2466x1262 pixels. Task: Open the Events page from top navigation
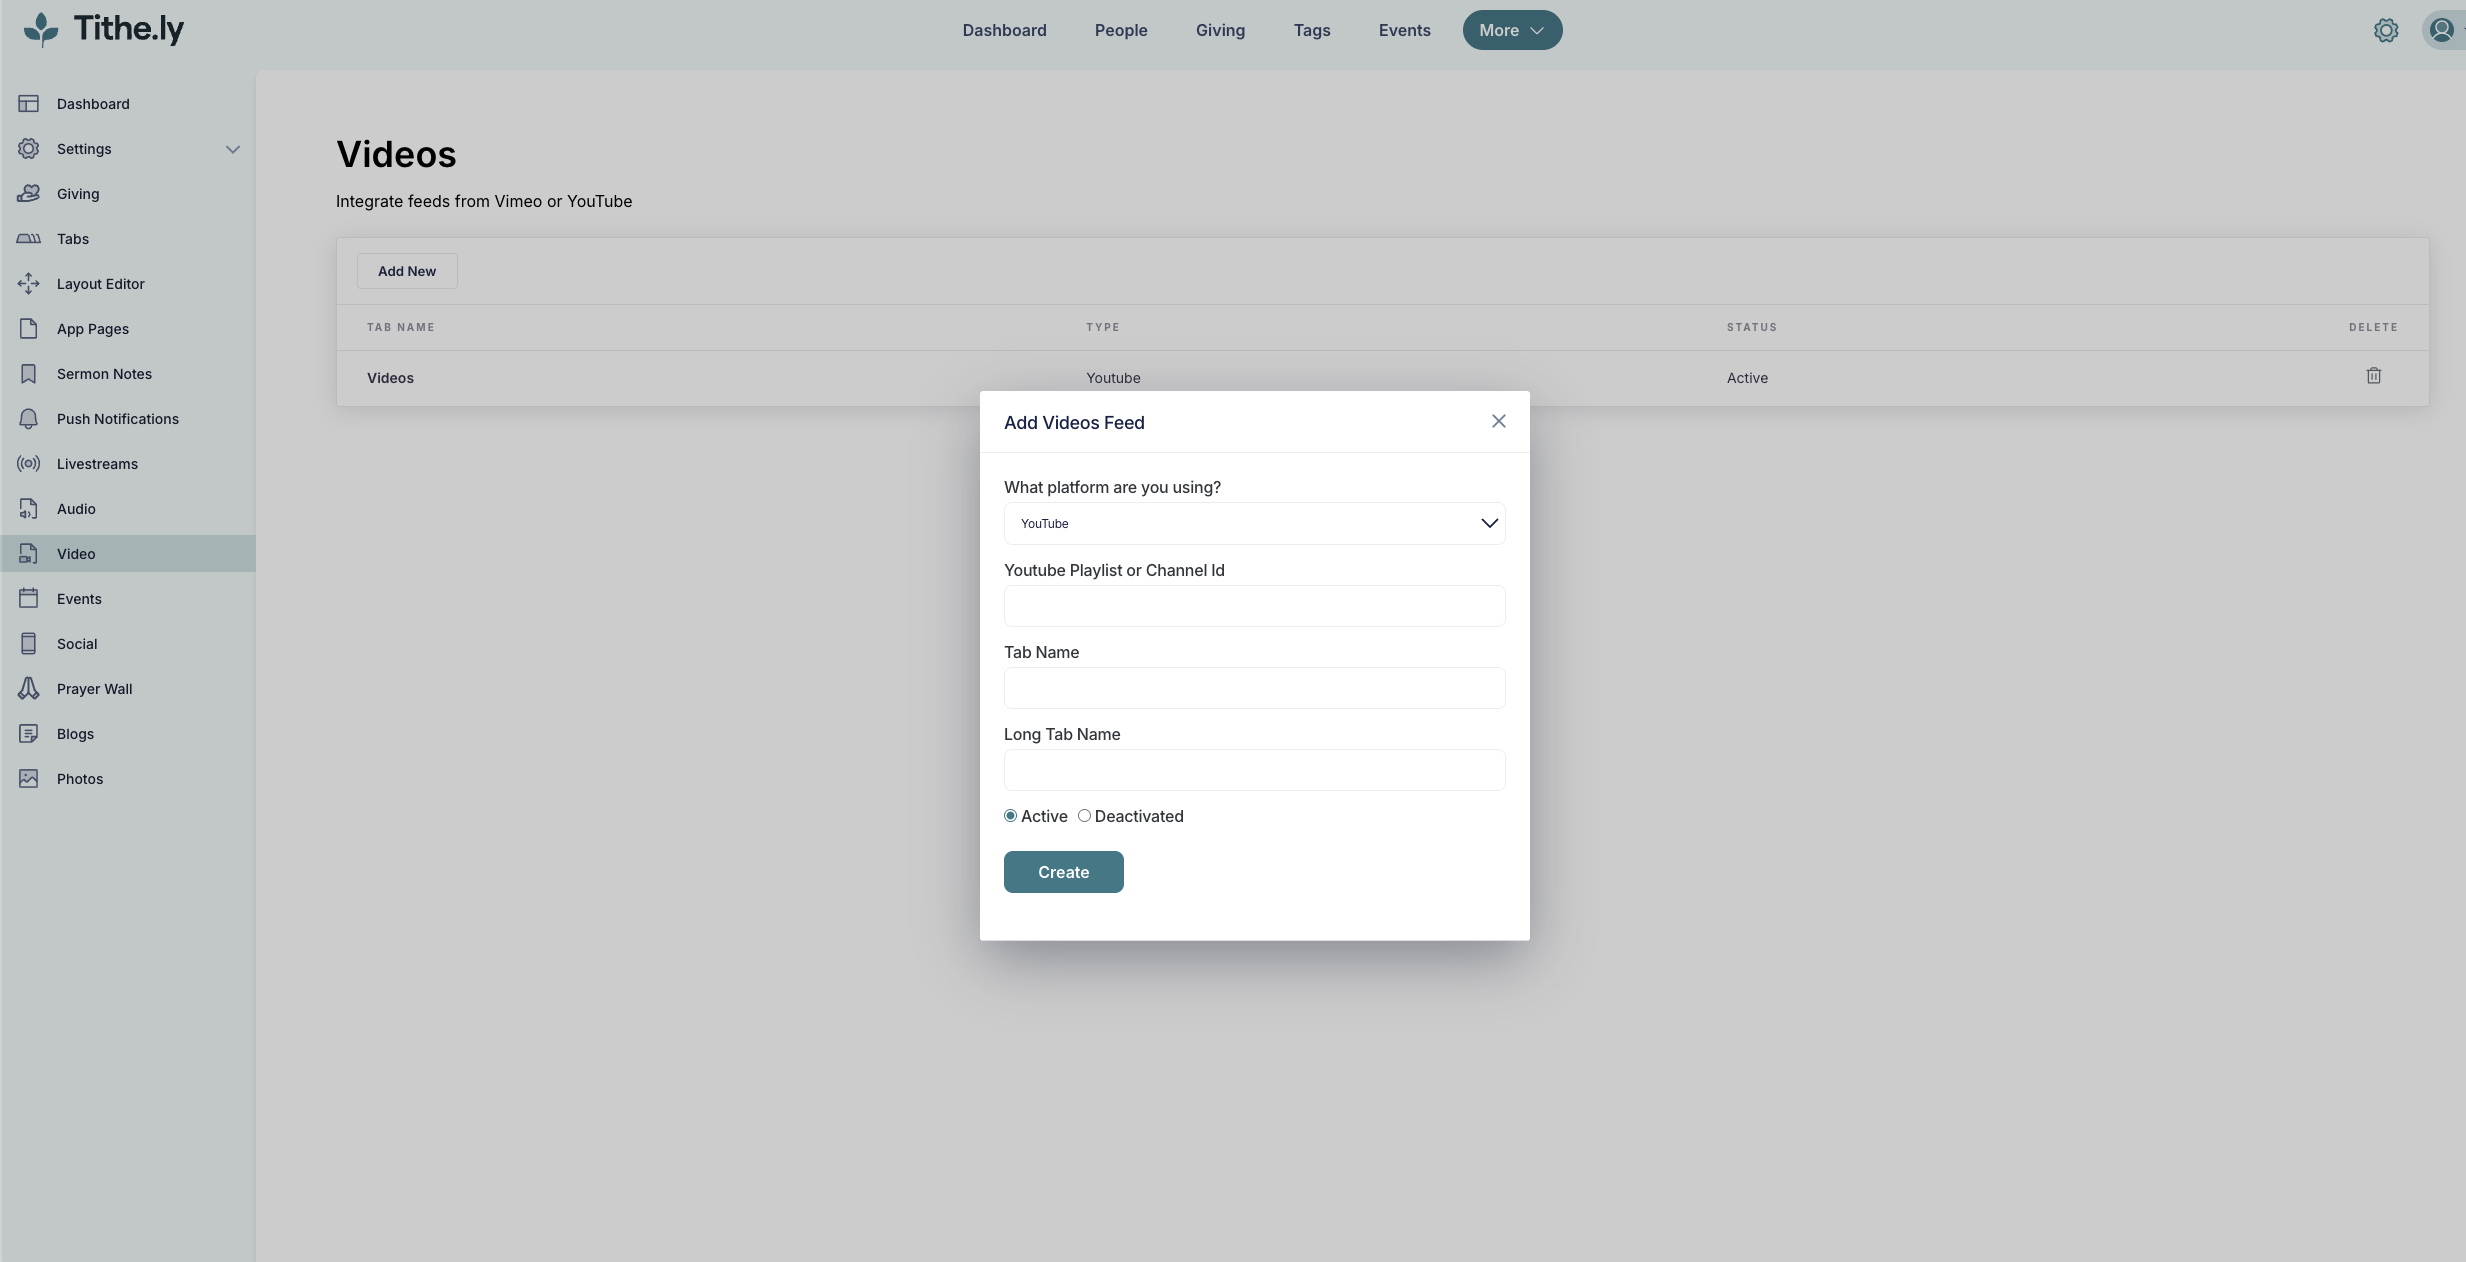click(x=1404, y=30)
